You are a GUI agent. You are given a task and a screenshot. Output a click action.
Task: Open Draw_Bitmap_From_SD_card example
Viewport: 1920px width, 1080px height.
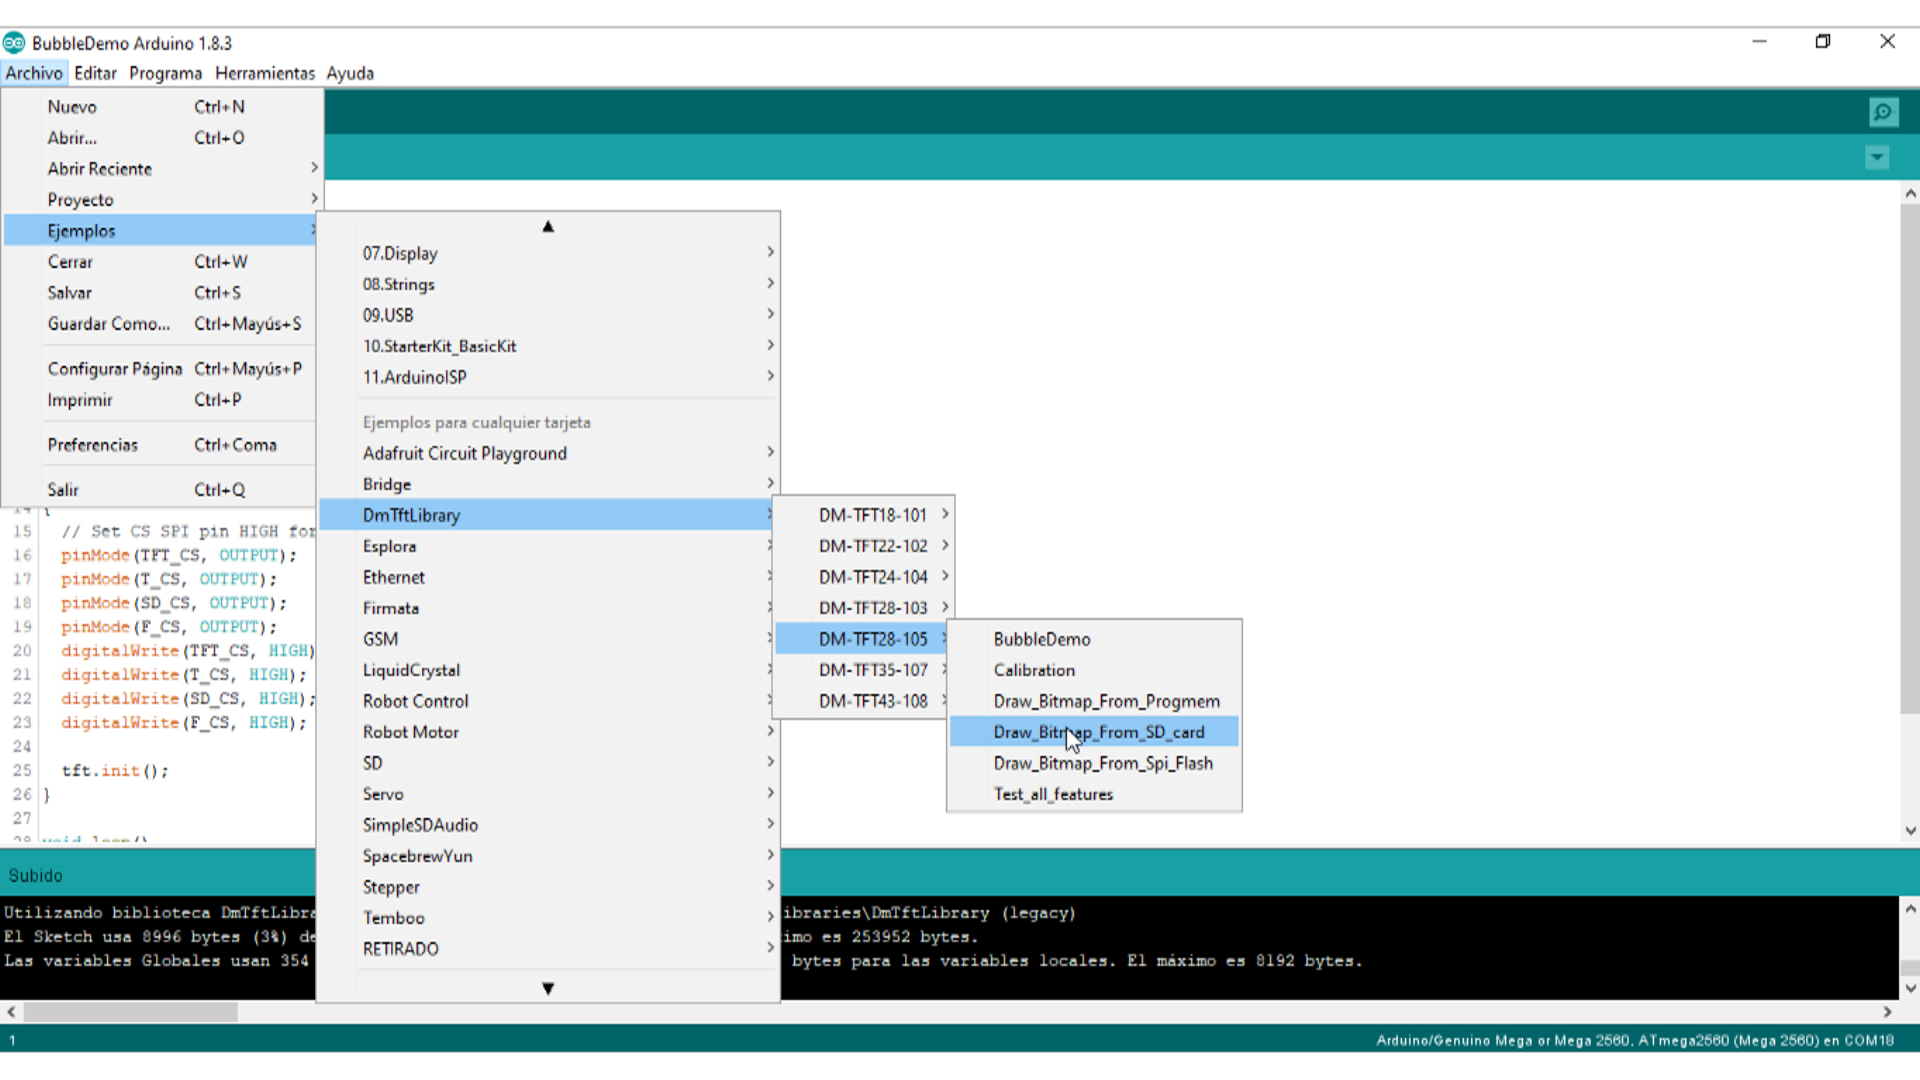click(x=1098, y=732)
